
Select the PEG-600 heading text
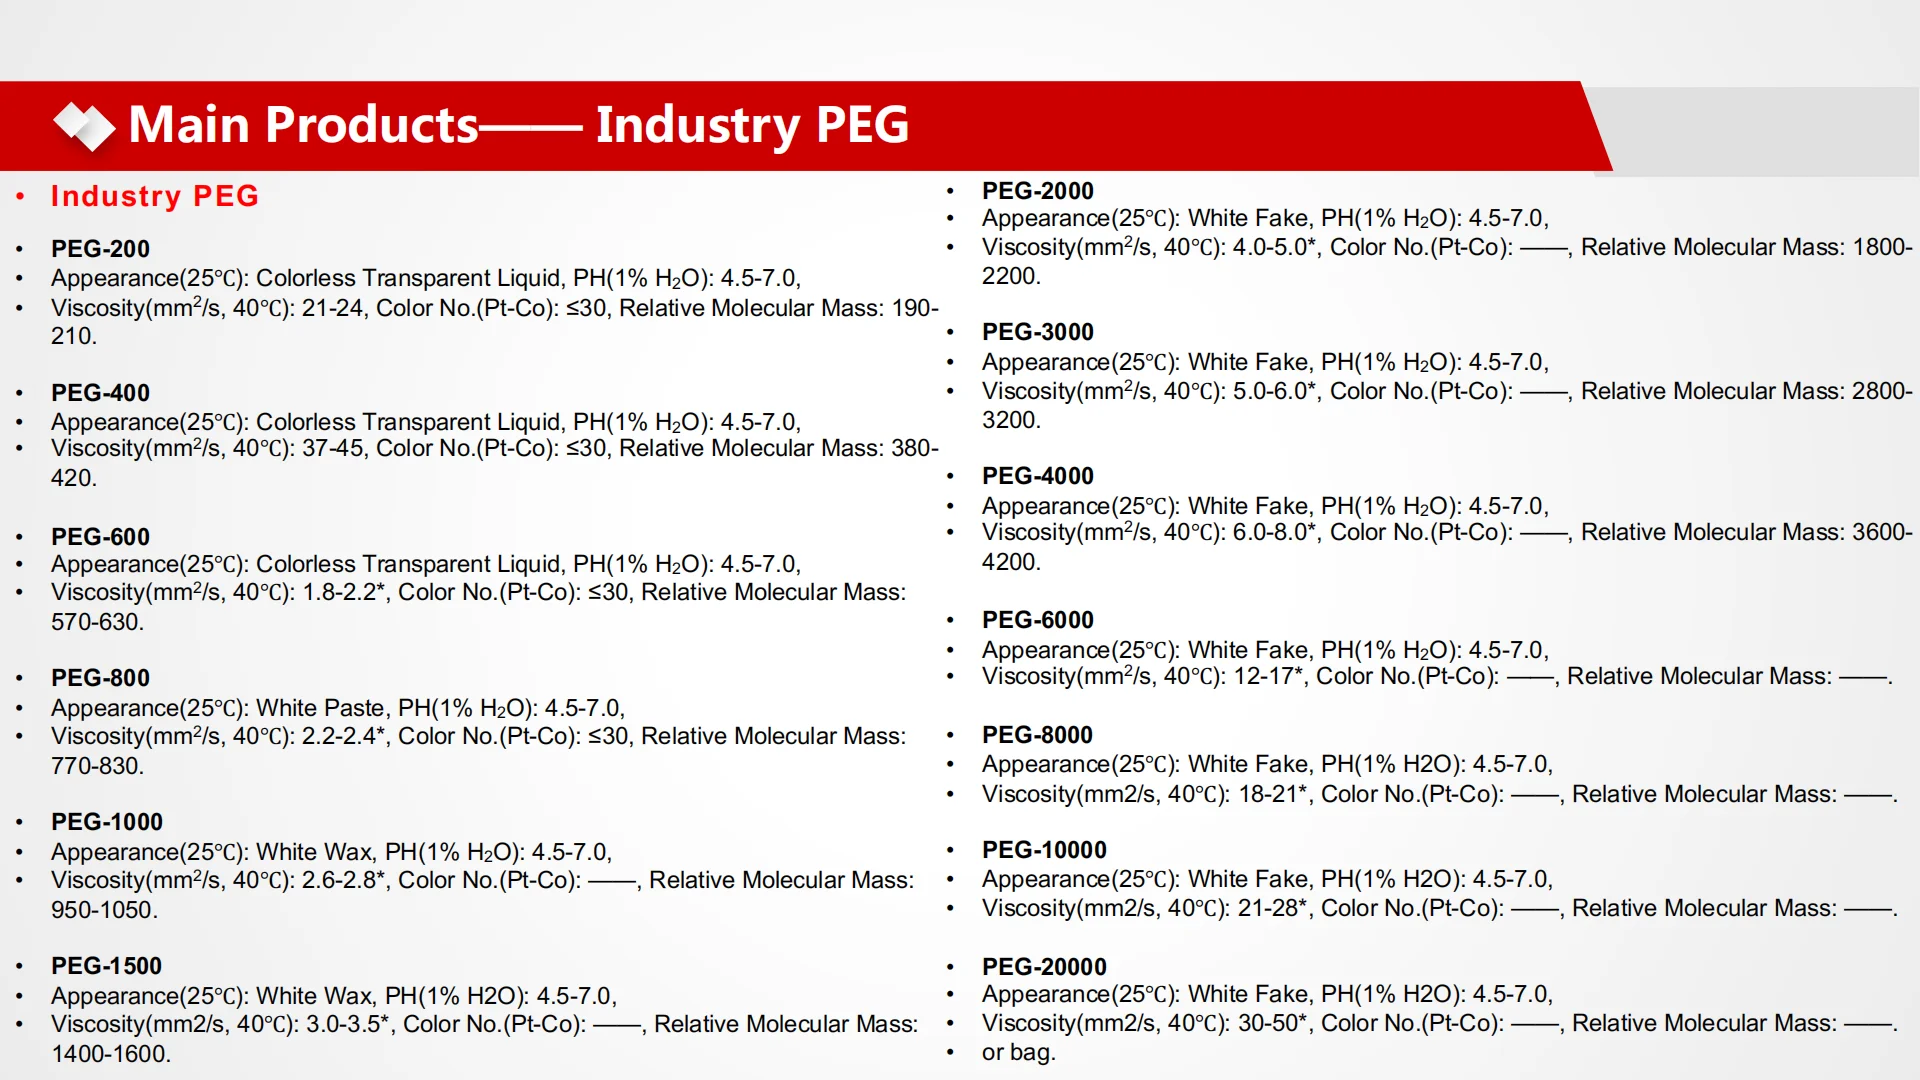pyautogui.click(x=100, y=536)
